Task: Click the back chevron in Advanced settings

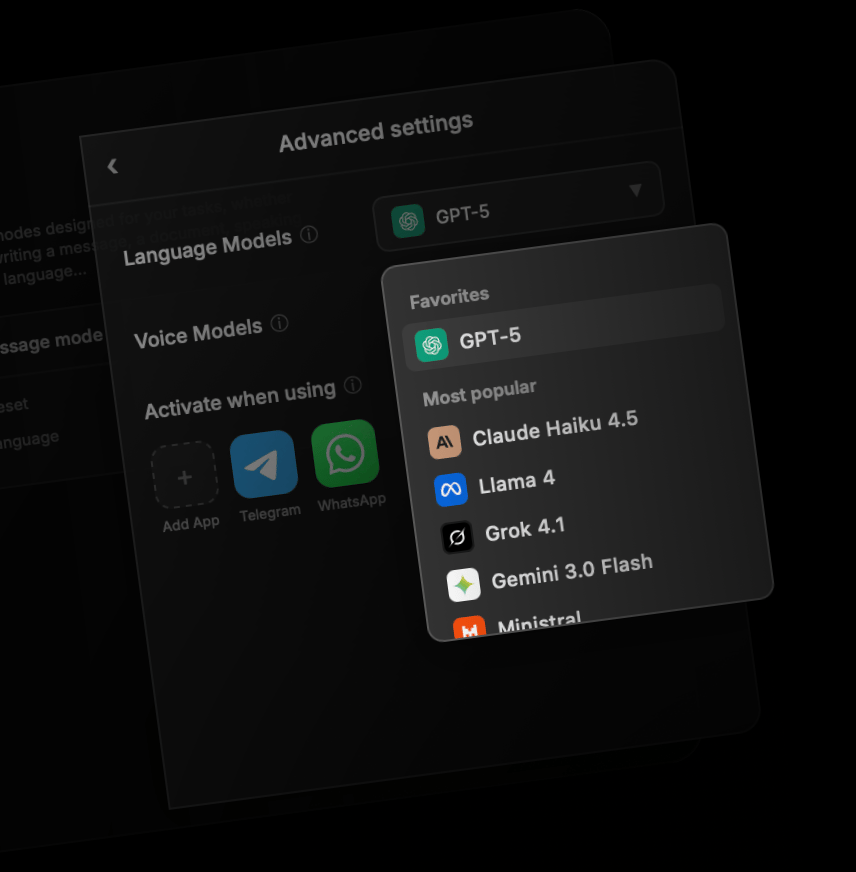Action: tap(112, 166)
